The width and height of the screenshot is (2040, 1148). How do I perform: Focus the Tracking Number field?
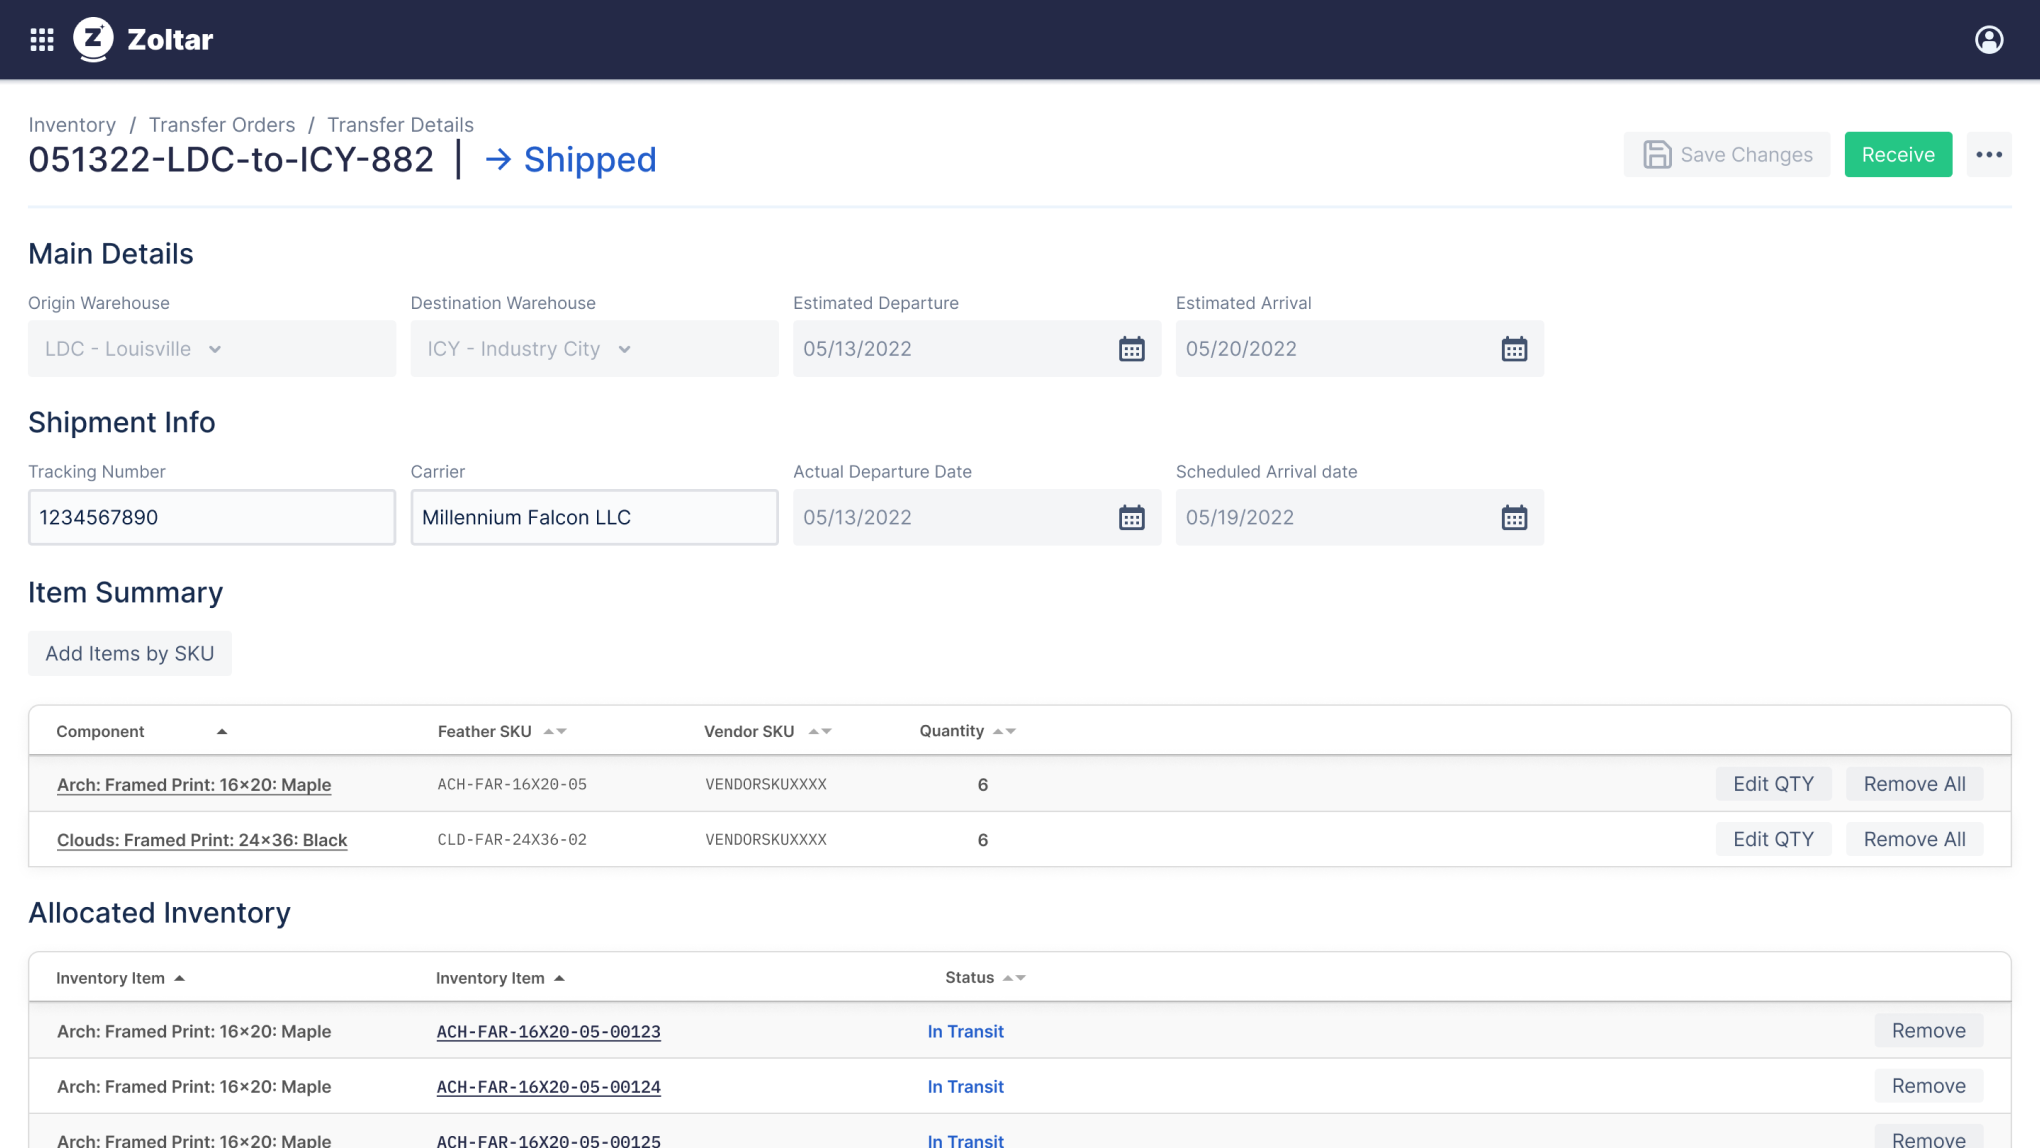[212, 518]
